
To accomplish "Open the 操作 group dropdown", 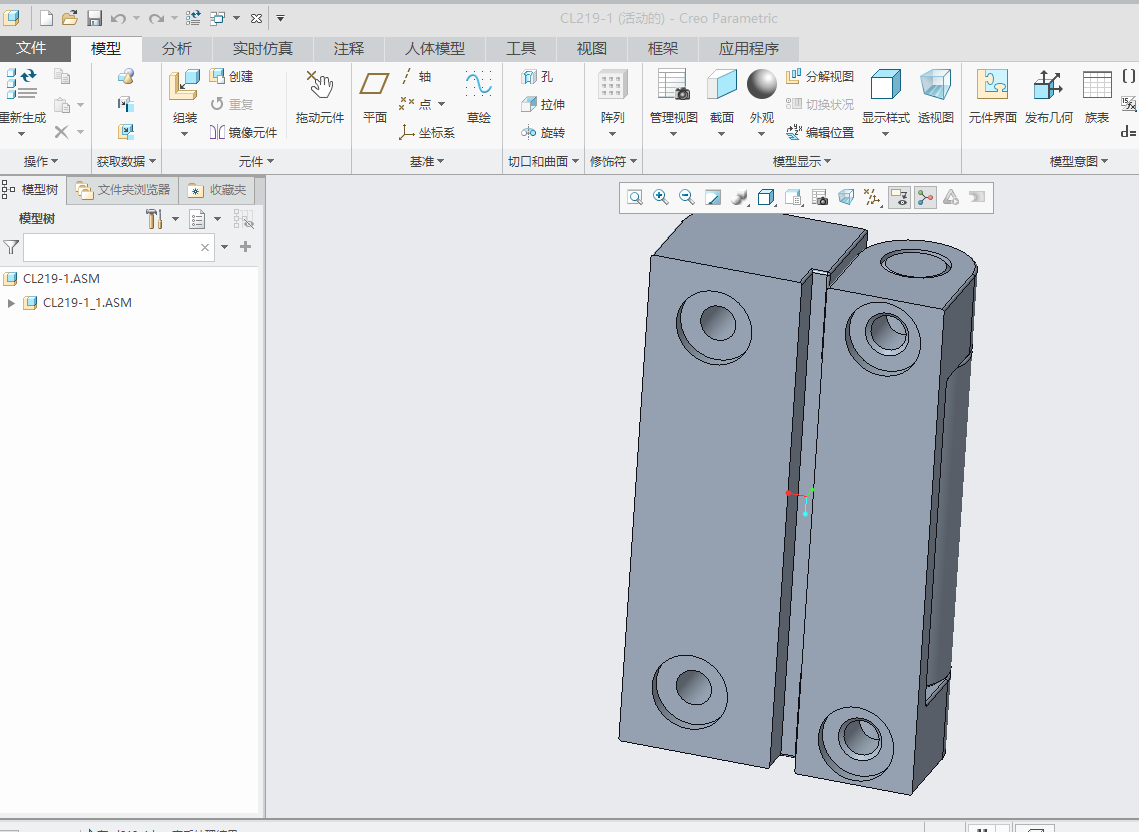I will (x=40, y=161).
